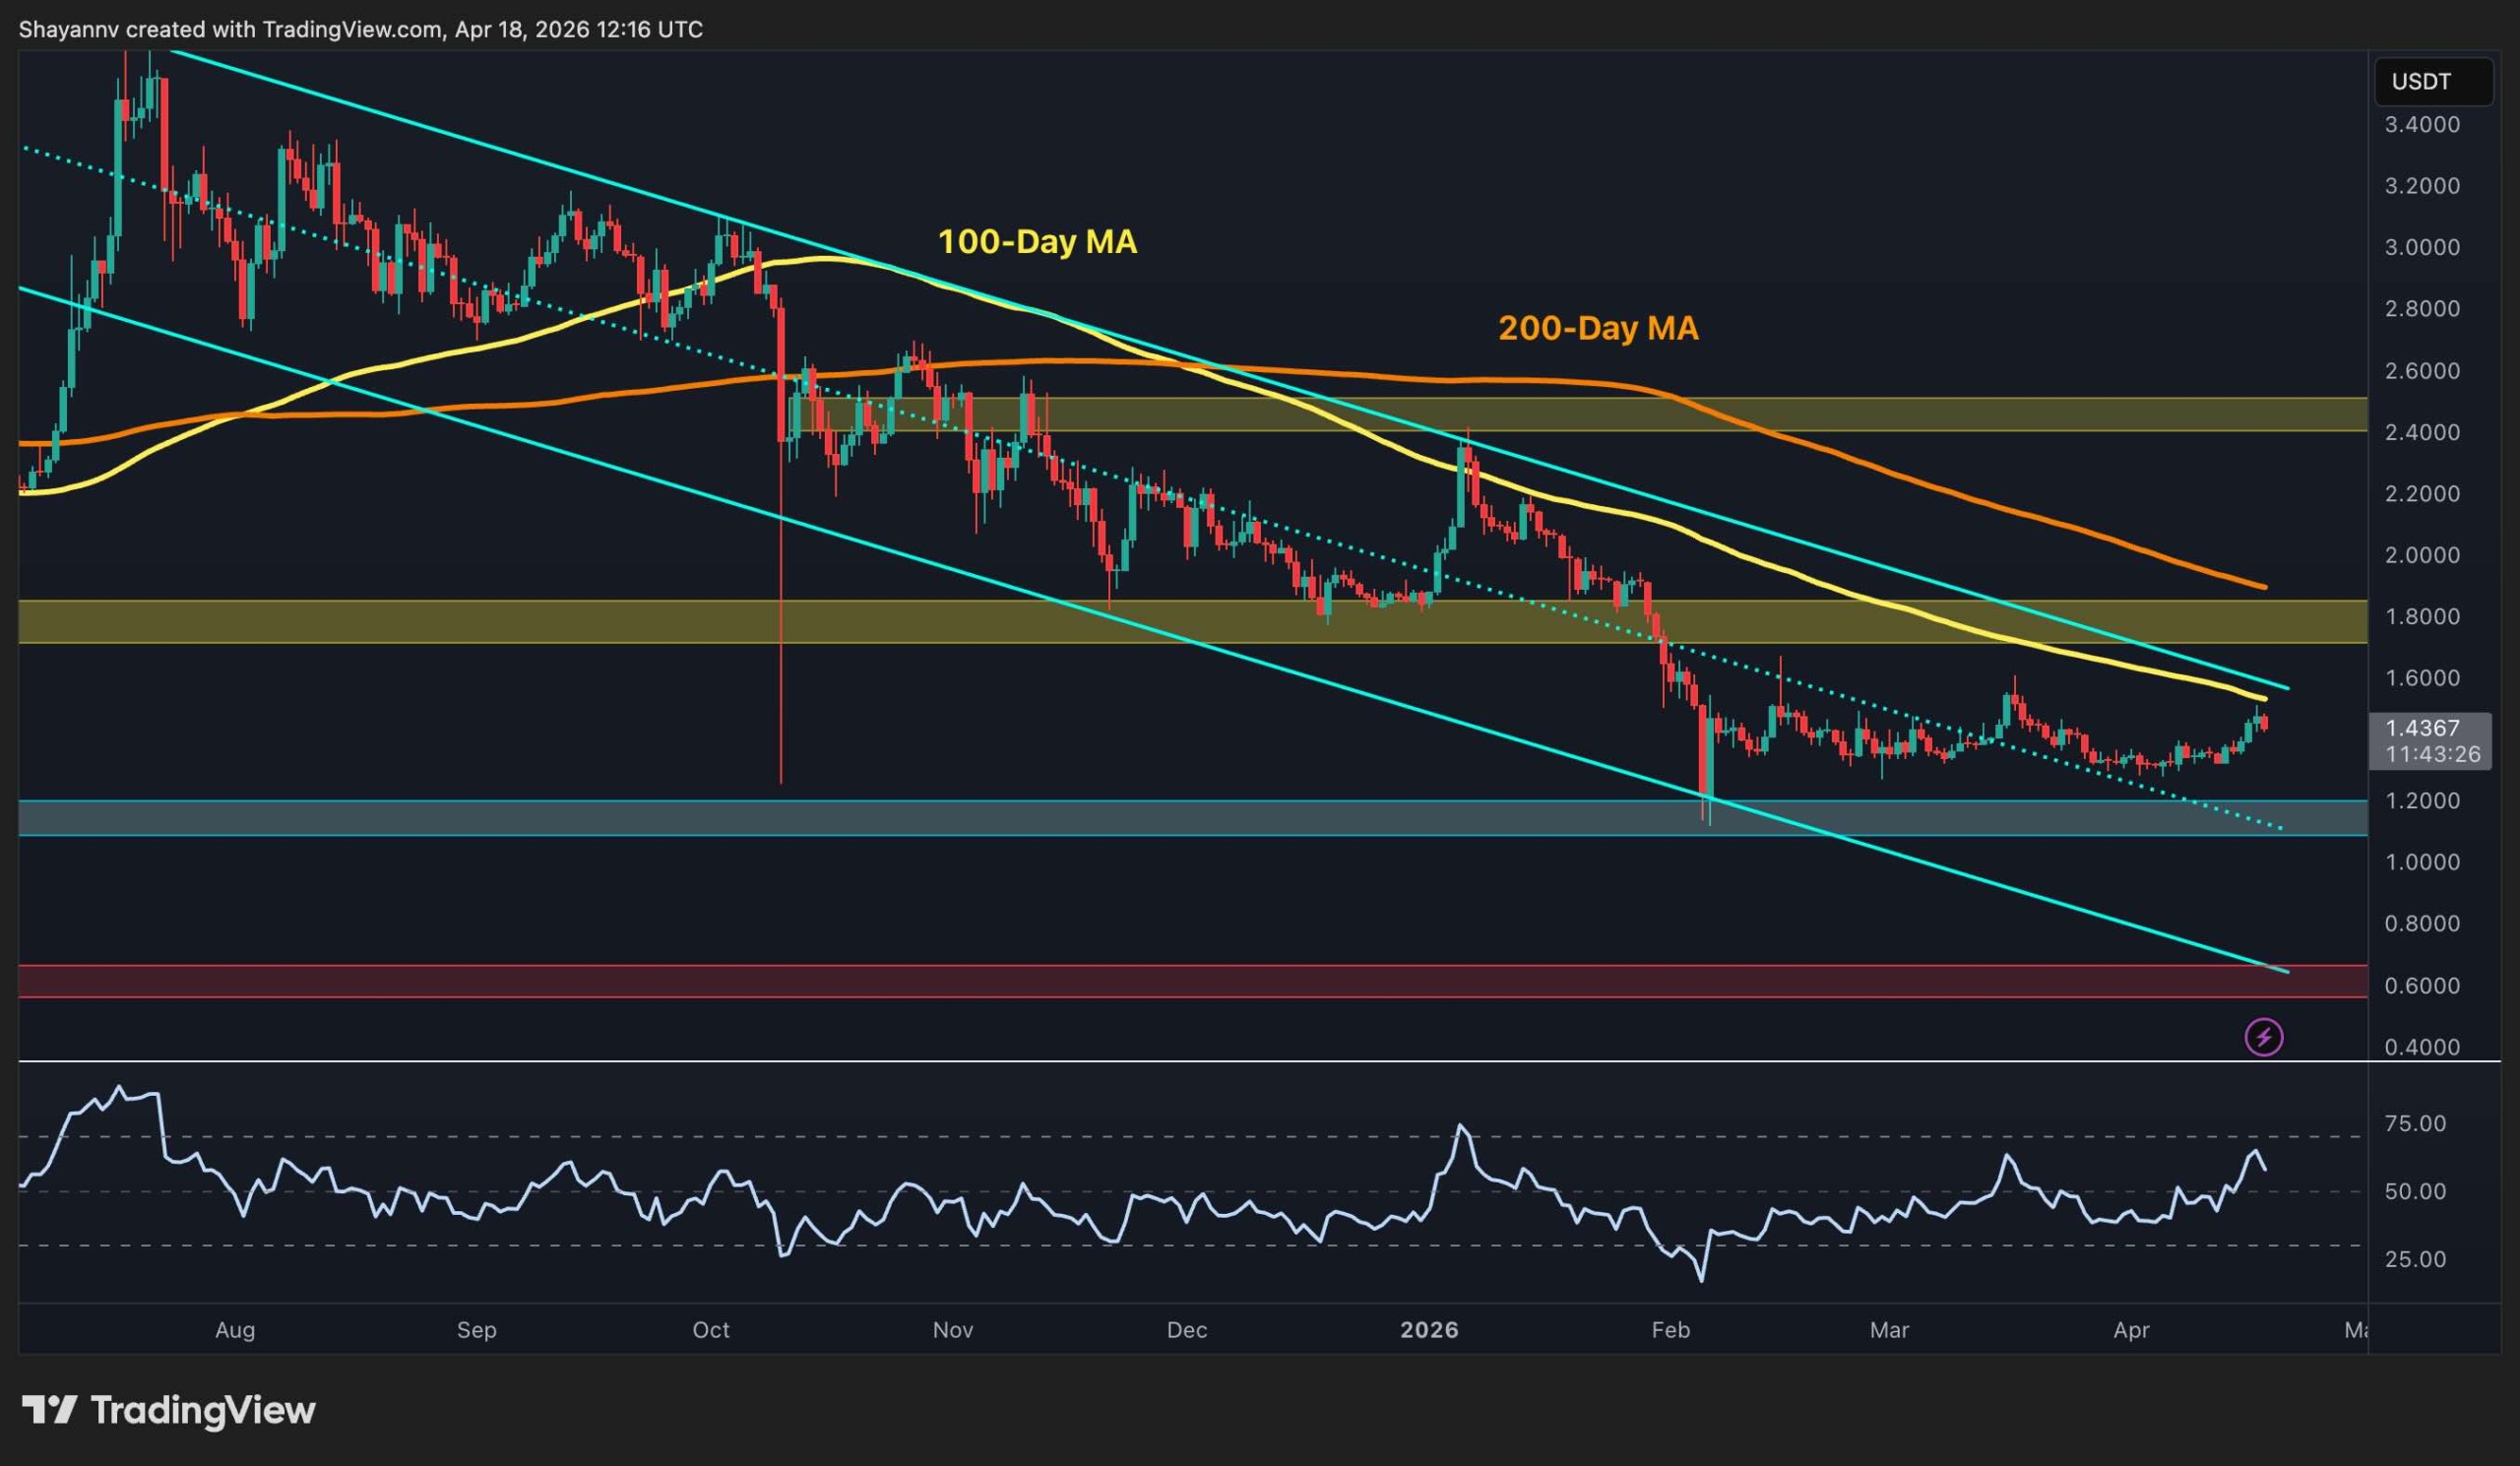Click the purple lightning quick-trade icon
This screenshot has height=1466, width=2520.
[x=2264, y=1036]
